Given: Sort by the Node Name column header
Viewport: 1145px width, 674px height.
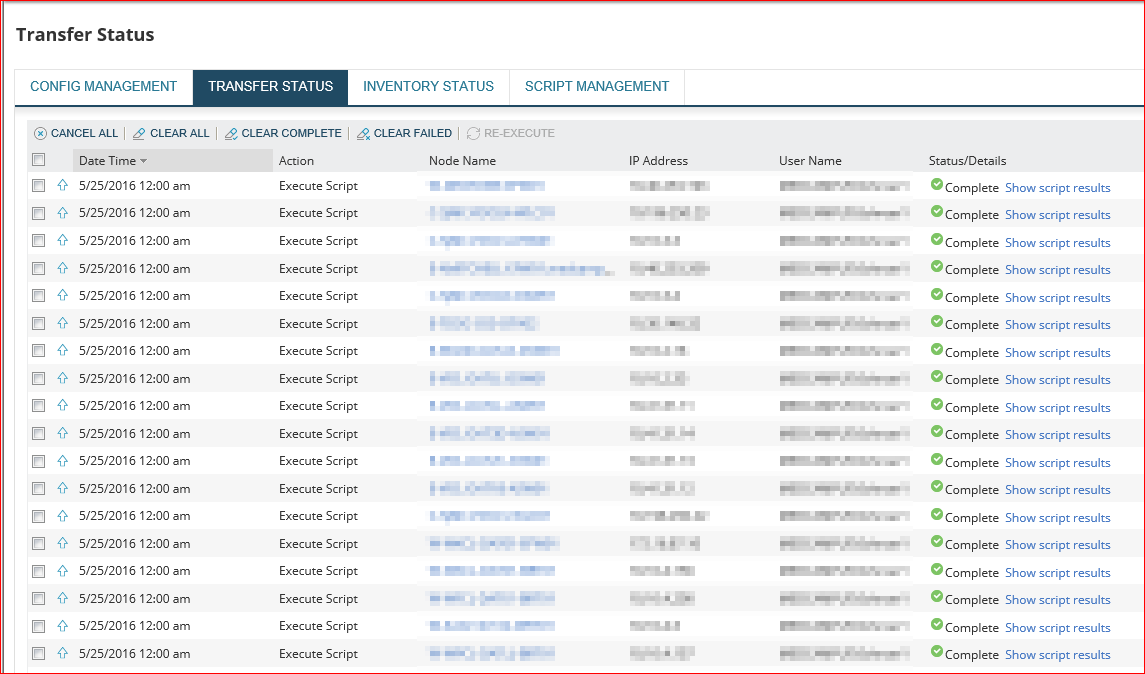Looking at the screenshot, I should pyautogui.click(x=462, y=161).
